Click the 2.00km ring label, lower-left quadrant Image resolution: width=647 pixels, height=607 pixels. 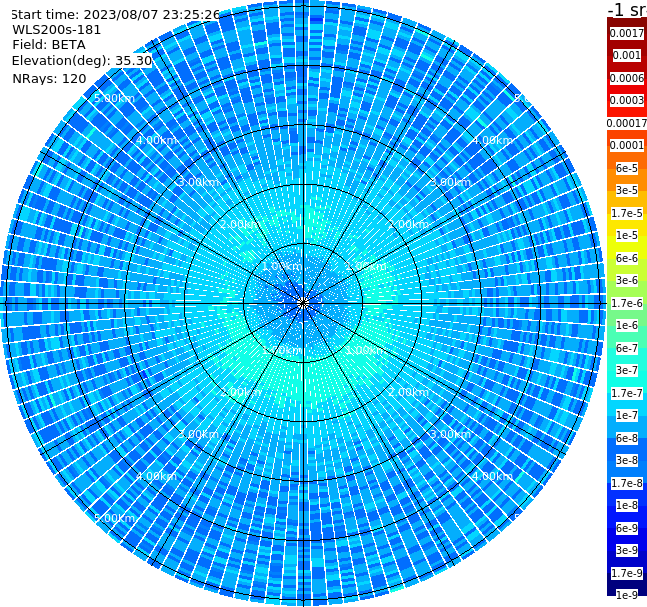pos(241,392)
